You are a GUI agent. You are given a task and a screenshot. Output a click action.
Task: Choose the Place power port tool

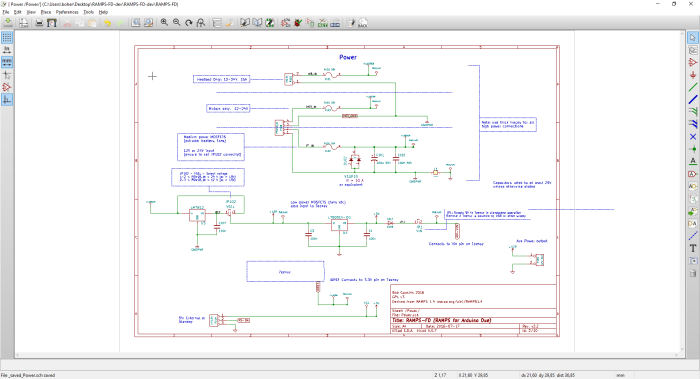692,75
